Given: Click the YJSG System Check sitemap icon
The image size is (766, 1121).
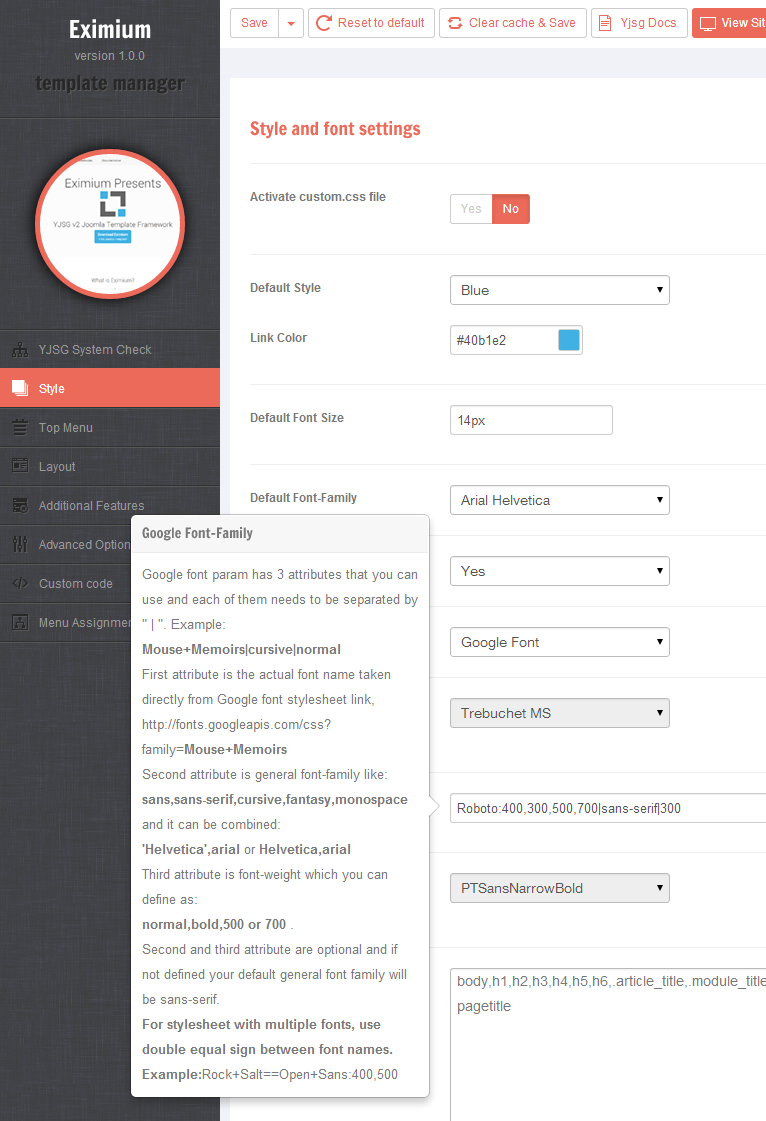Looking at the screenshot, I should pyautogui.click(x=20, y=350).
